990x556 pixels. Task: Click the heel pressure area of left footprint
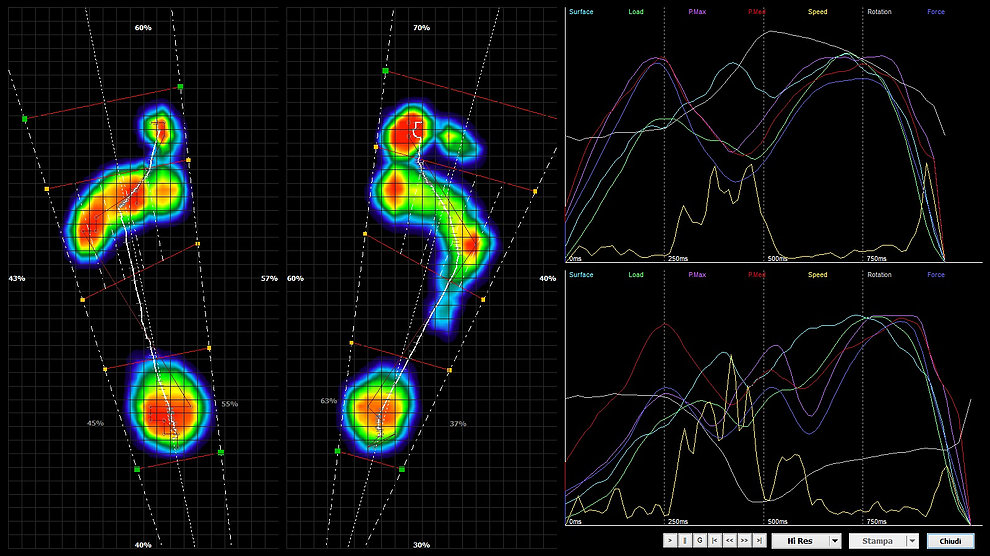click(x=170, y=407)
